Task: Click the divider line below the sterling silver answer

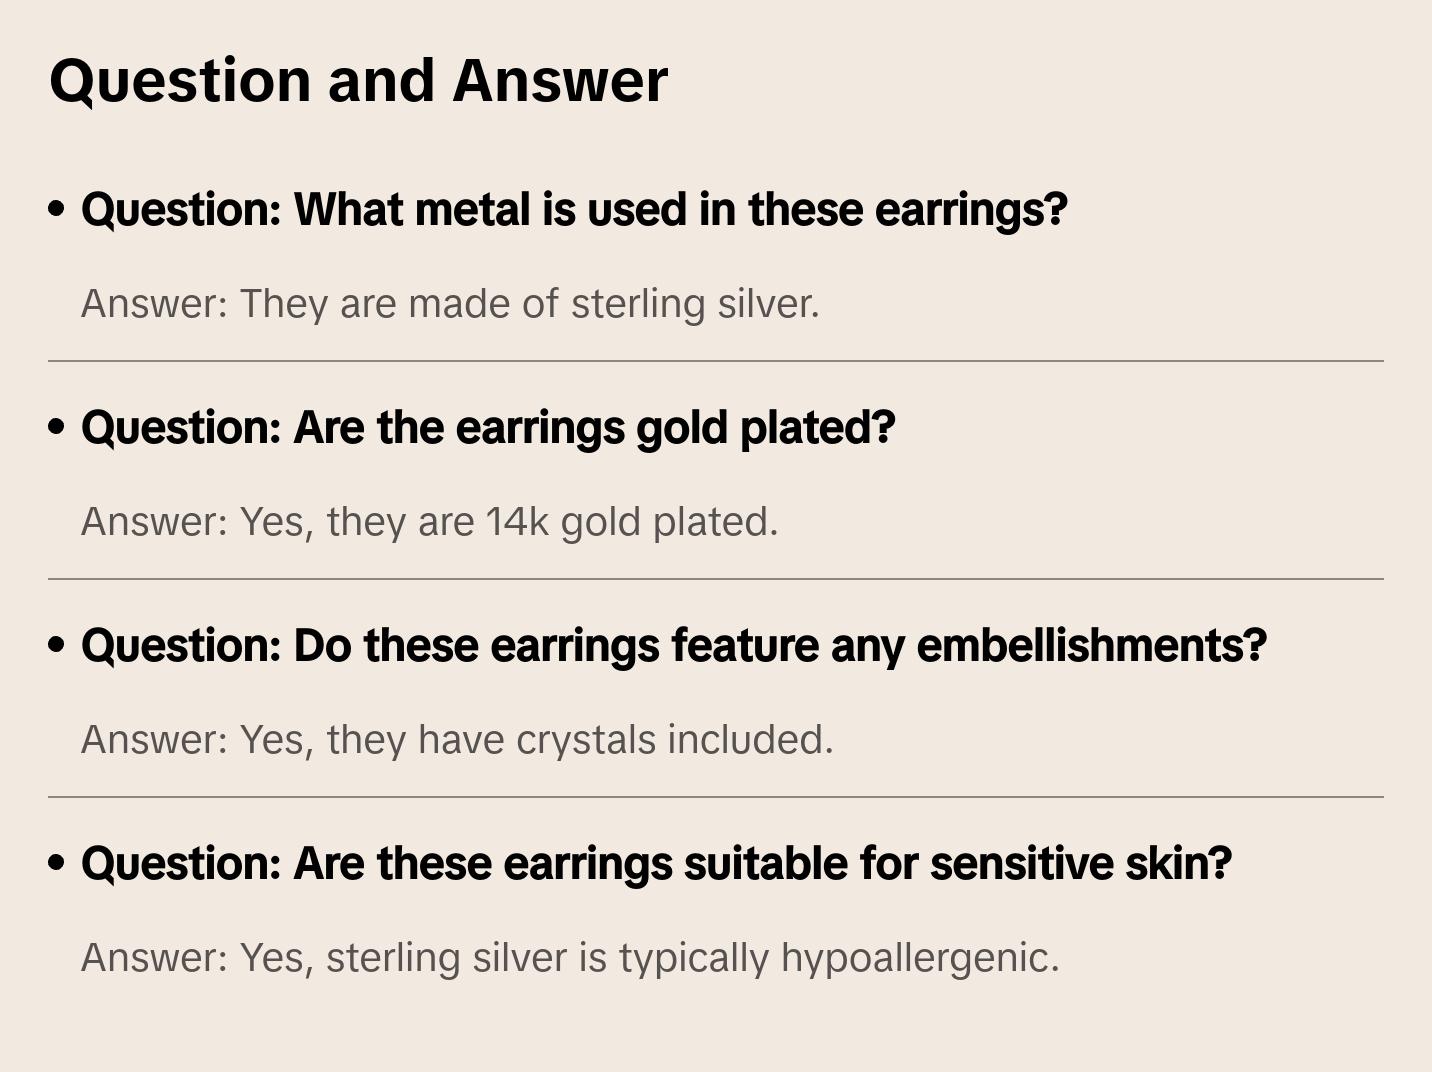Action: click(716, 361)
